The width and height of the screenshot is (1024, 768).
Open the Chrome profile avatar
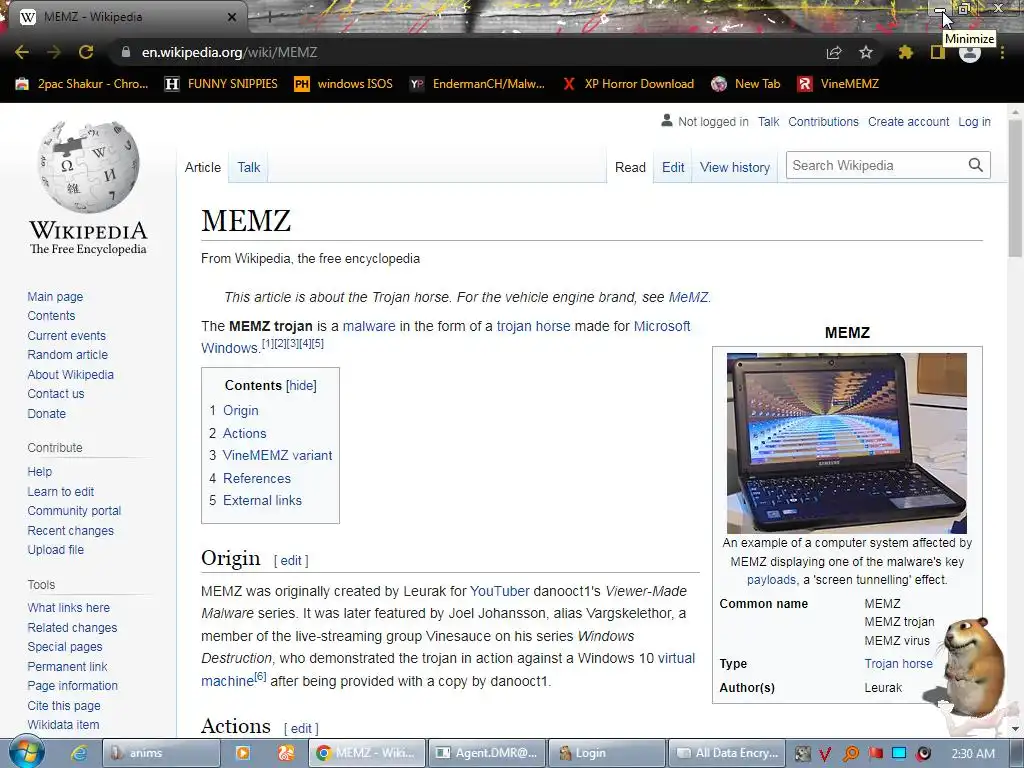970,54
